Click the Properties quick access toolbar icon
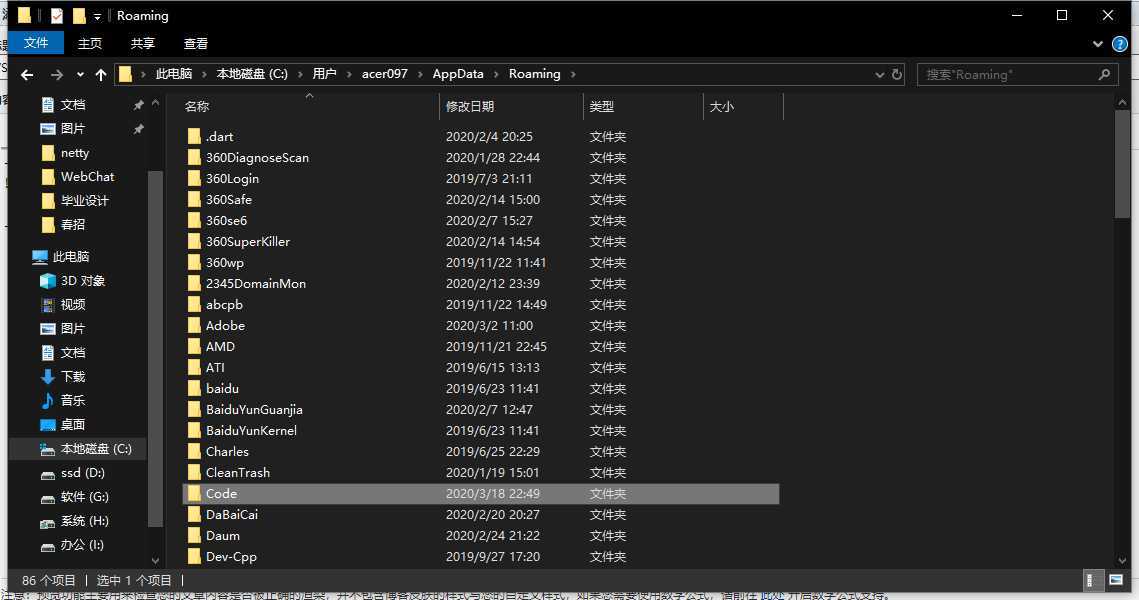1139x600 pixels. click(x=57, y=15)
